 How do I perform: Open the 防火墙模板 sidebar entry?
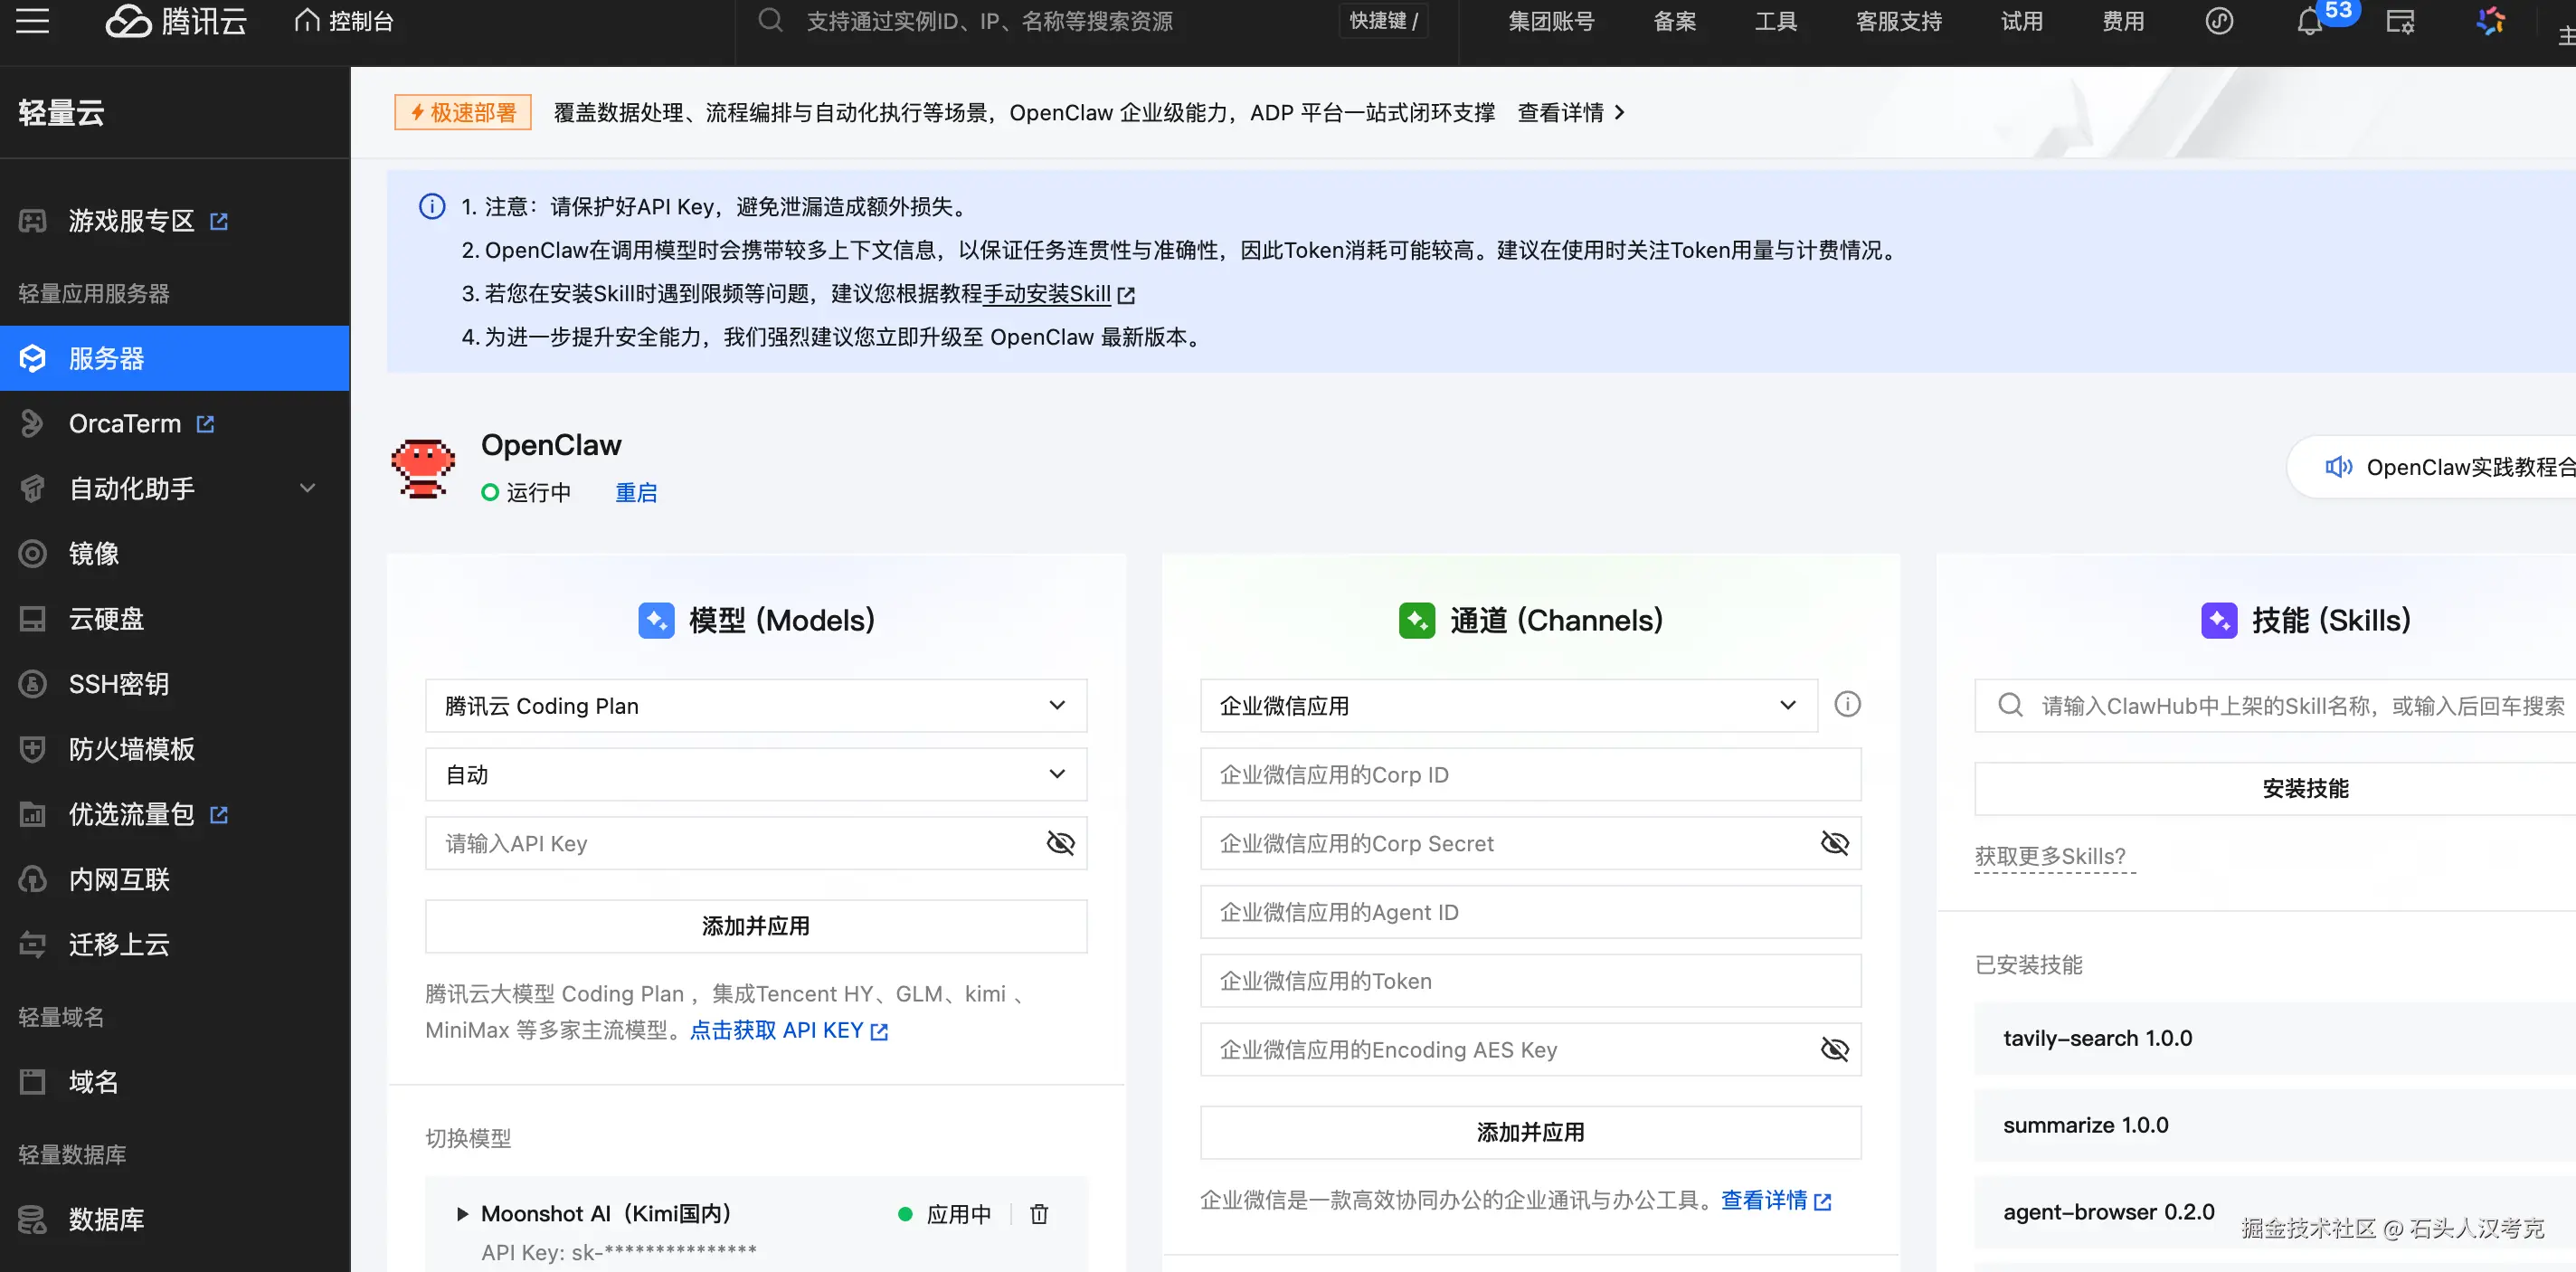point(131,749)
